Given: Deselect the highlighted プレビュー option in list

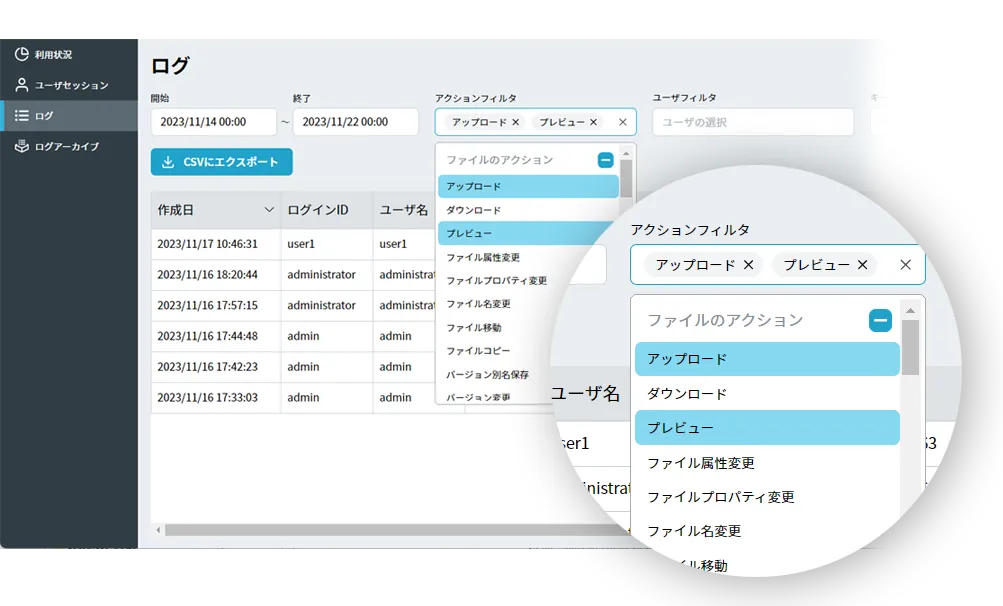Looking at the screenshot, I should [x=527, y=233].
